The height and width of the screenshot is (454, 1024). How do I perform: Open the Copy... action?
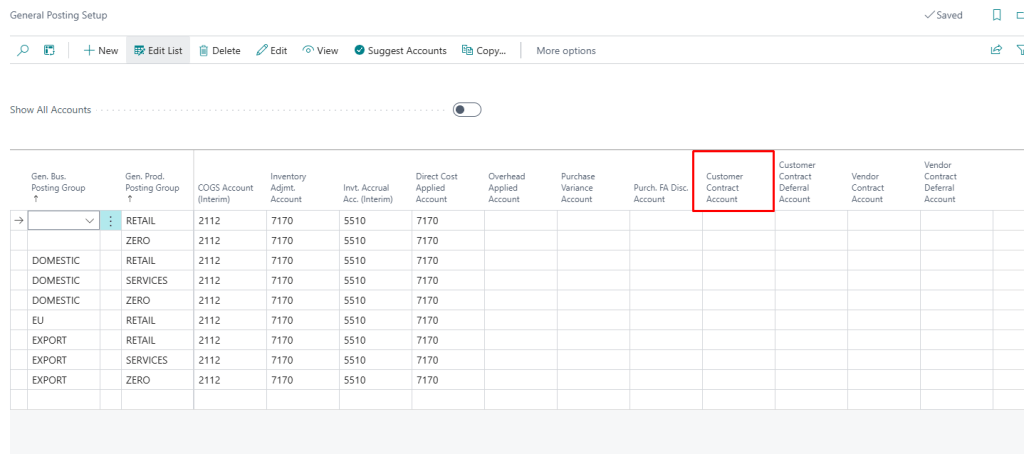[x=484, y=50]
